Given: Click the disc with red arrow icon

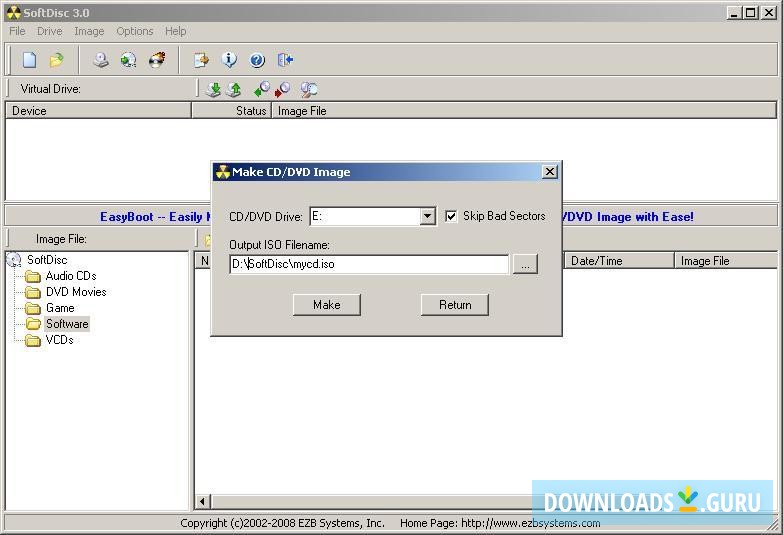Looking at the screenshot, I should 283,89.
